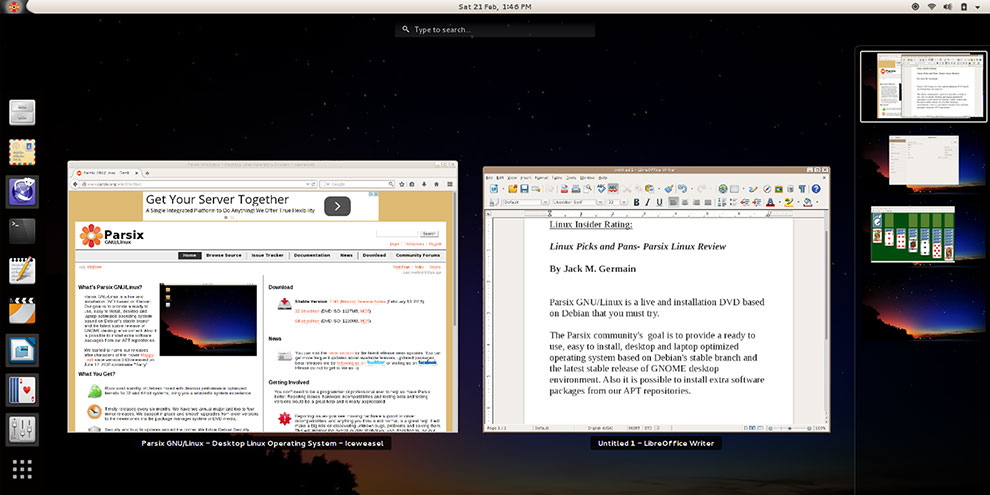990x495 pixels.
Task: Toggle bullet list in Writer
Action: (x=734, y=202)
